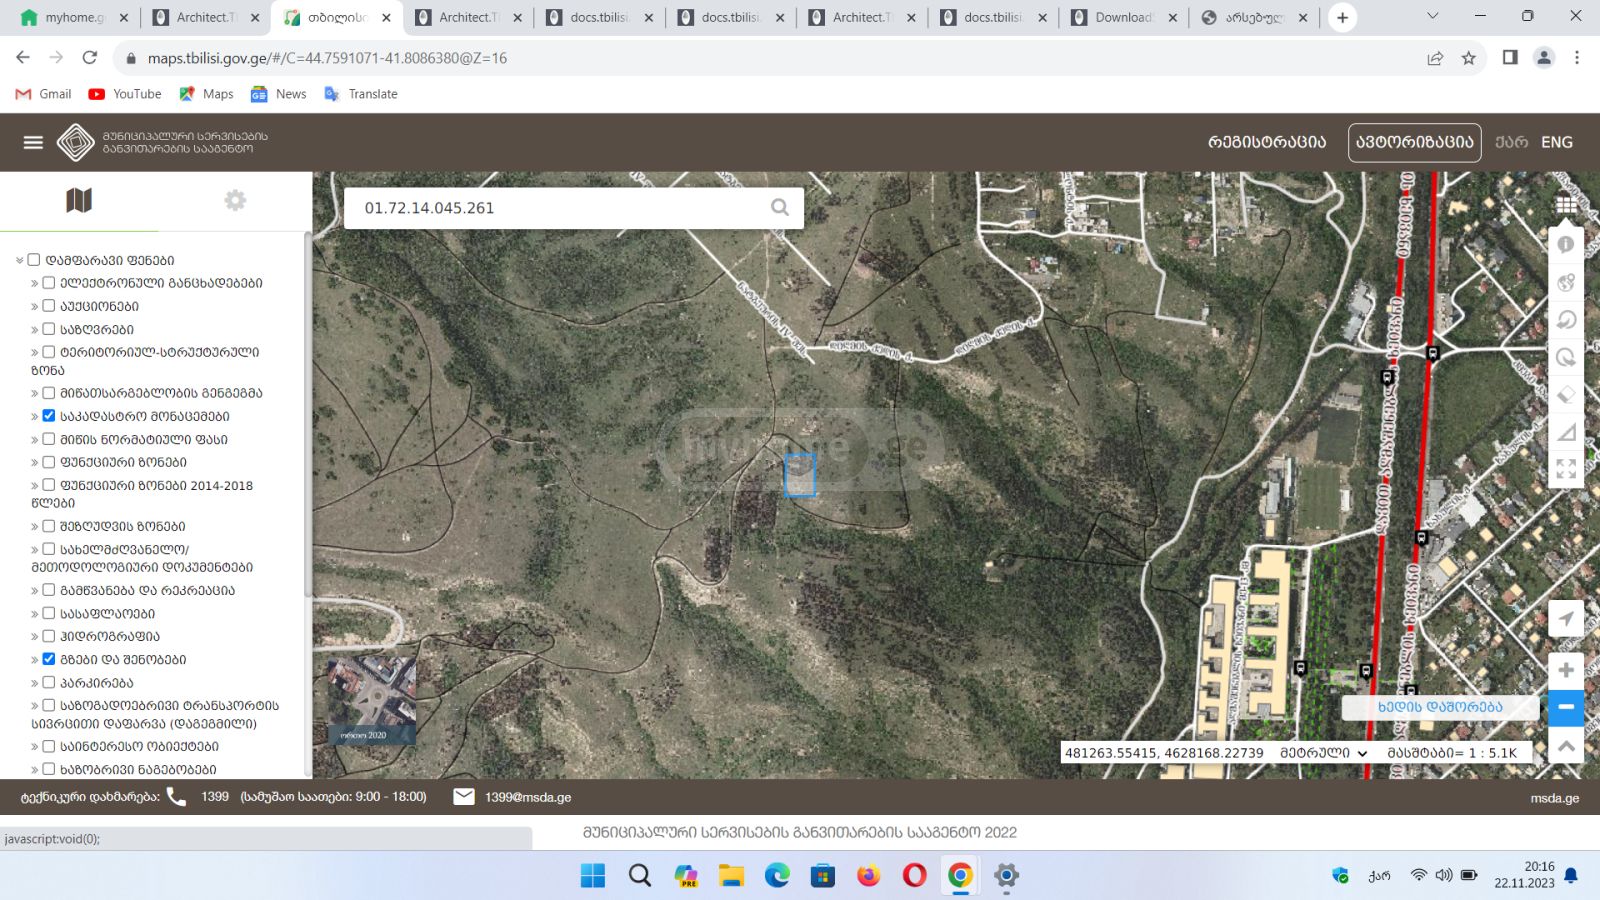The height and width of the screenshot is (900, 1600).
Task: Open the hamburger menu in the site header
Action: (x=33, y=142)
